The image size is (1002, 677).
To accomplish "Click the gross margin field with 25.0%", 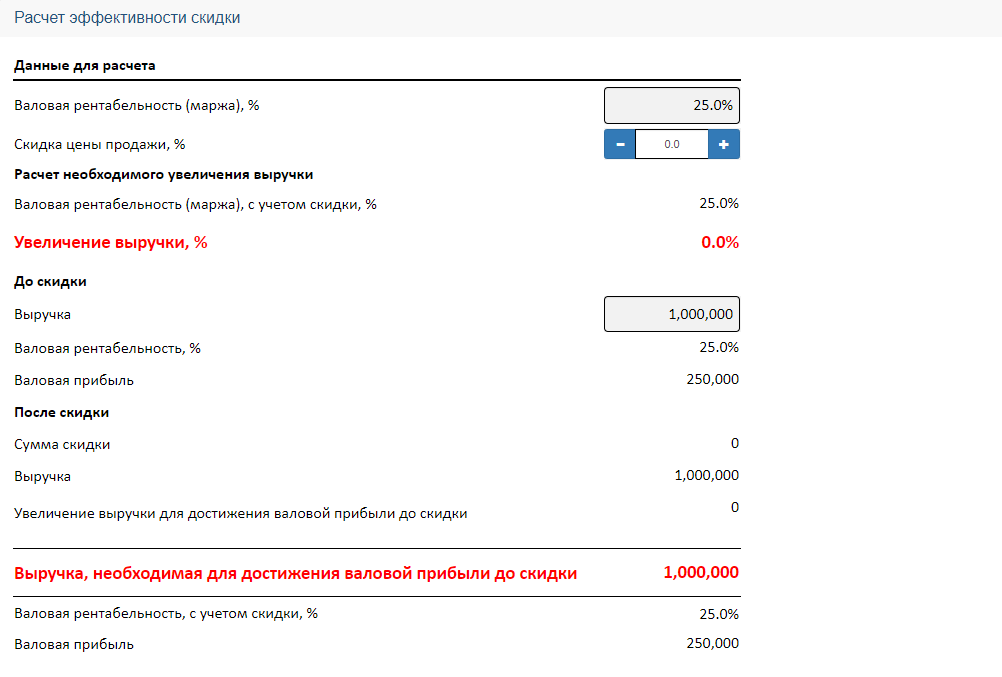I will click(672, 105).
